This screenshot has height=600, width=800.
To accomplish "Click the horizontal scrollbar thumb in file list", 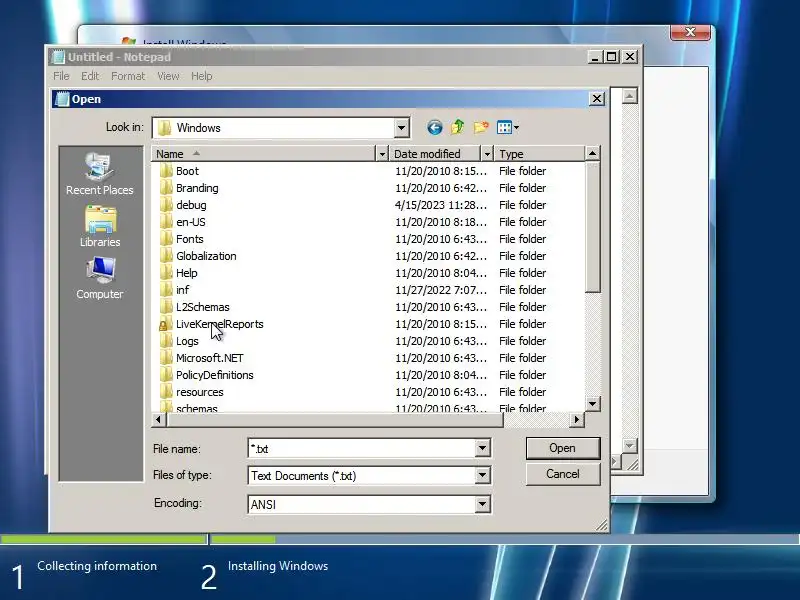I will (x=334, y=419).
